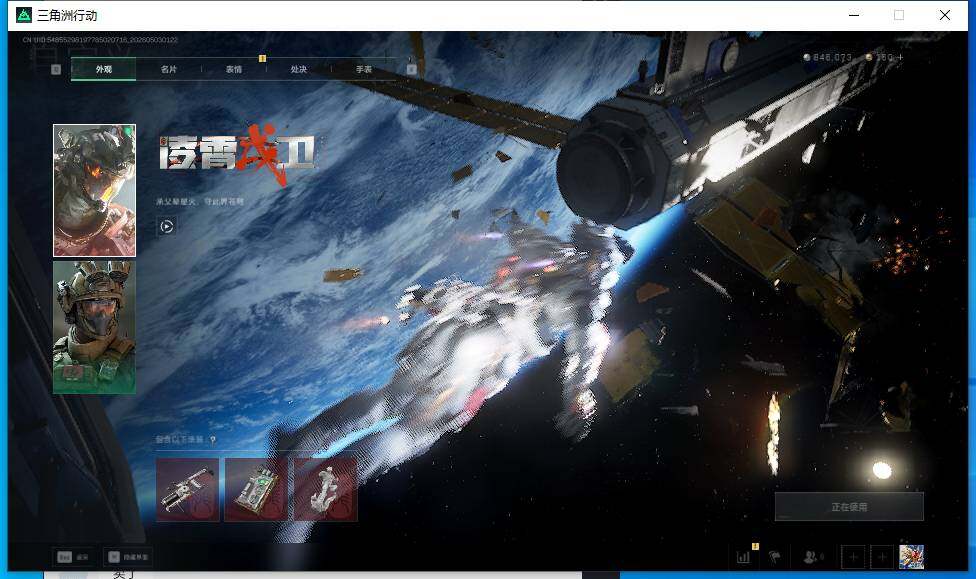Select the white charm item card
This screenshot has height=579, width=976.
pyautogui.click(x=326, y=489)
